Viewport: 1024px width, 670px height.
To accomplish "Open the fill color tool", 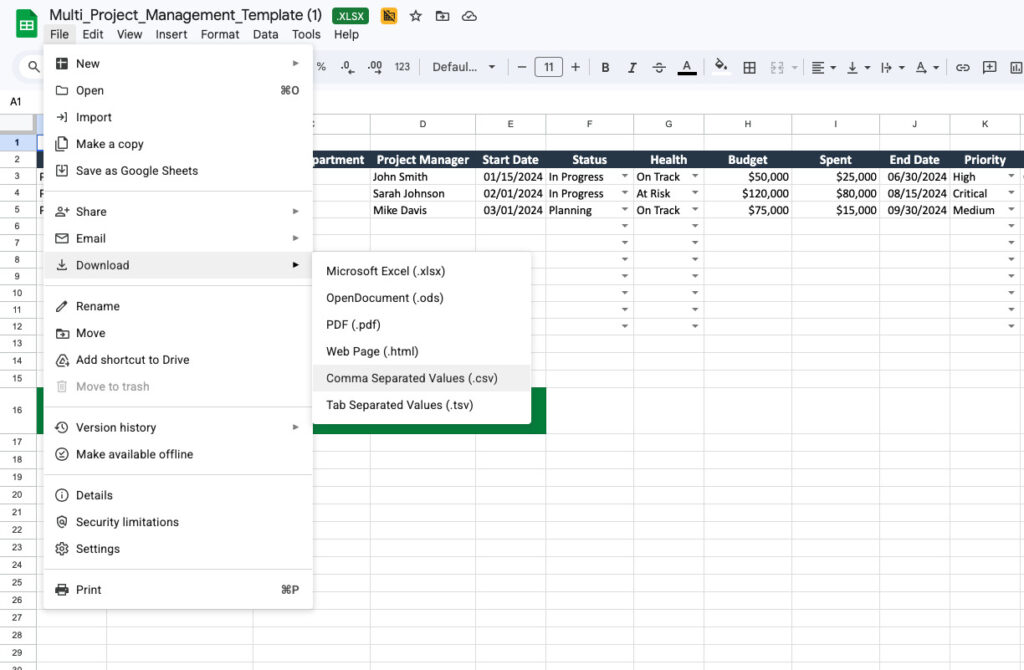I will point(722,67).
